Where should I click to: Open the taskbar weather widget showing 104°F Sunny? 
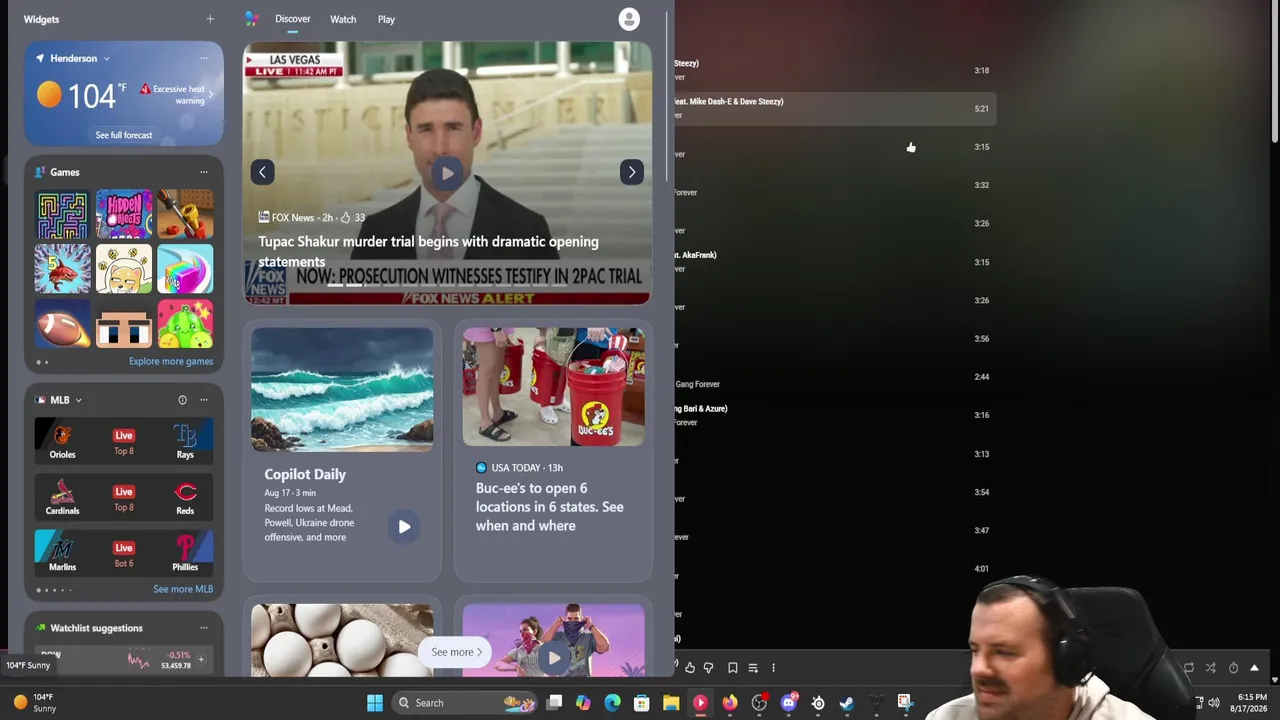coord(35,703)
